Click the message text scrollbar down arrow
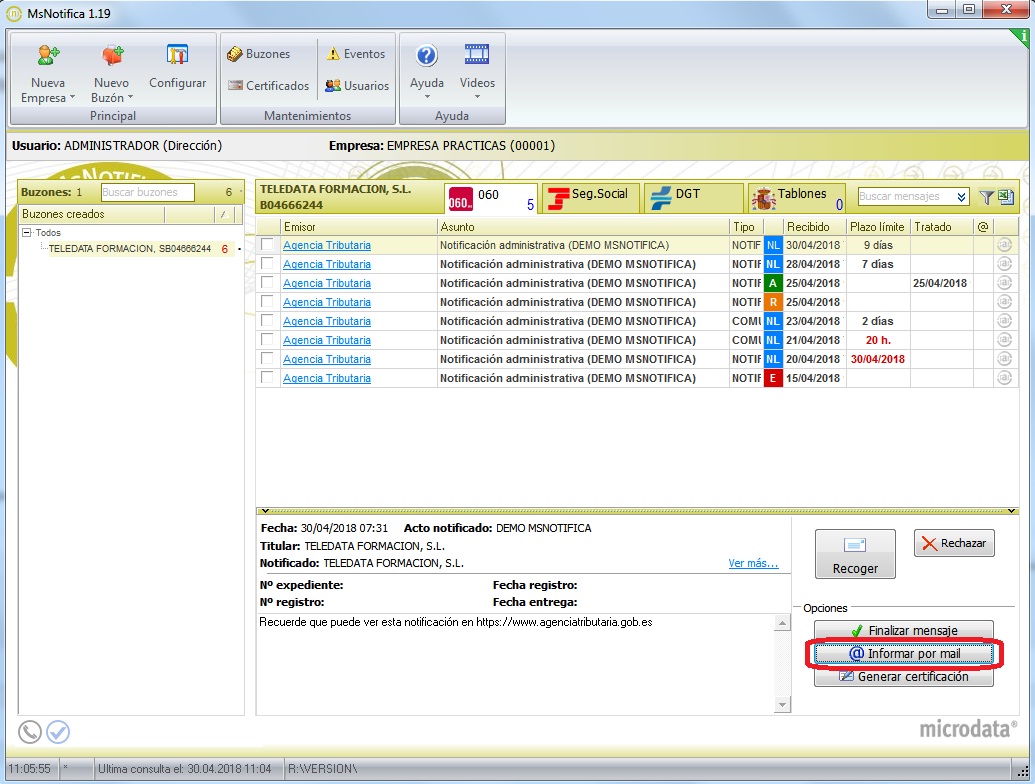The width and height of the screenshot is (1035, 784). click(782, 705)
